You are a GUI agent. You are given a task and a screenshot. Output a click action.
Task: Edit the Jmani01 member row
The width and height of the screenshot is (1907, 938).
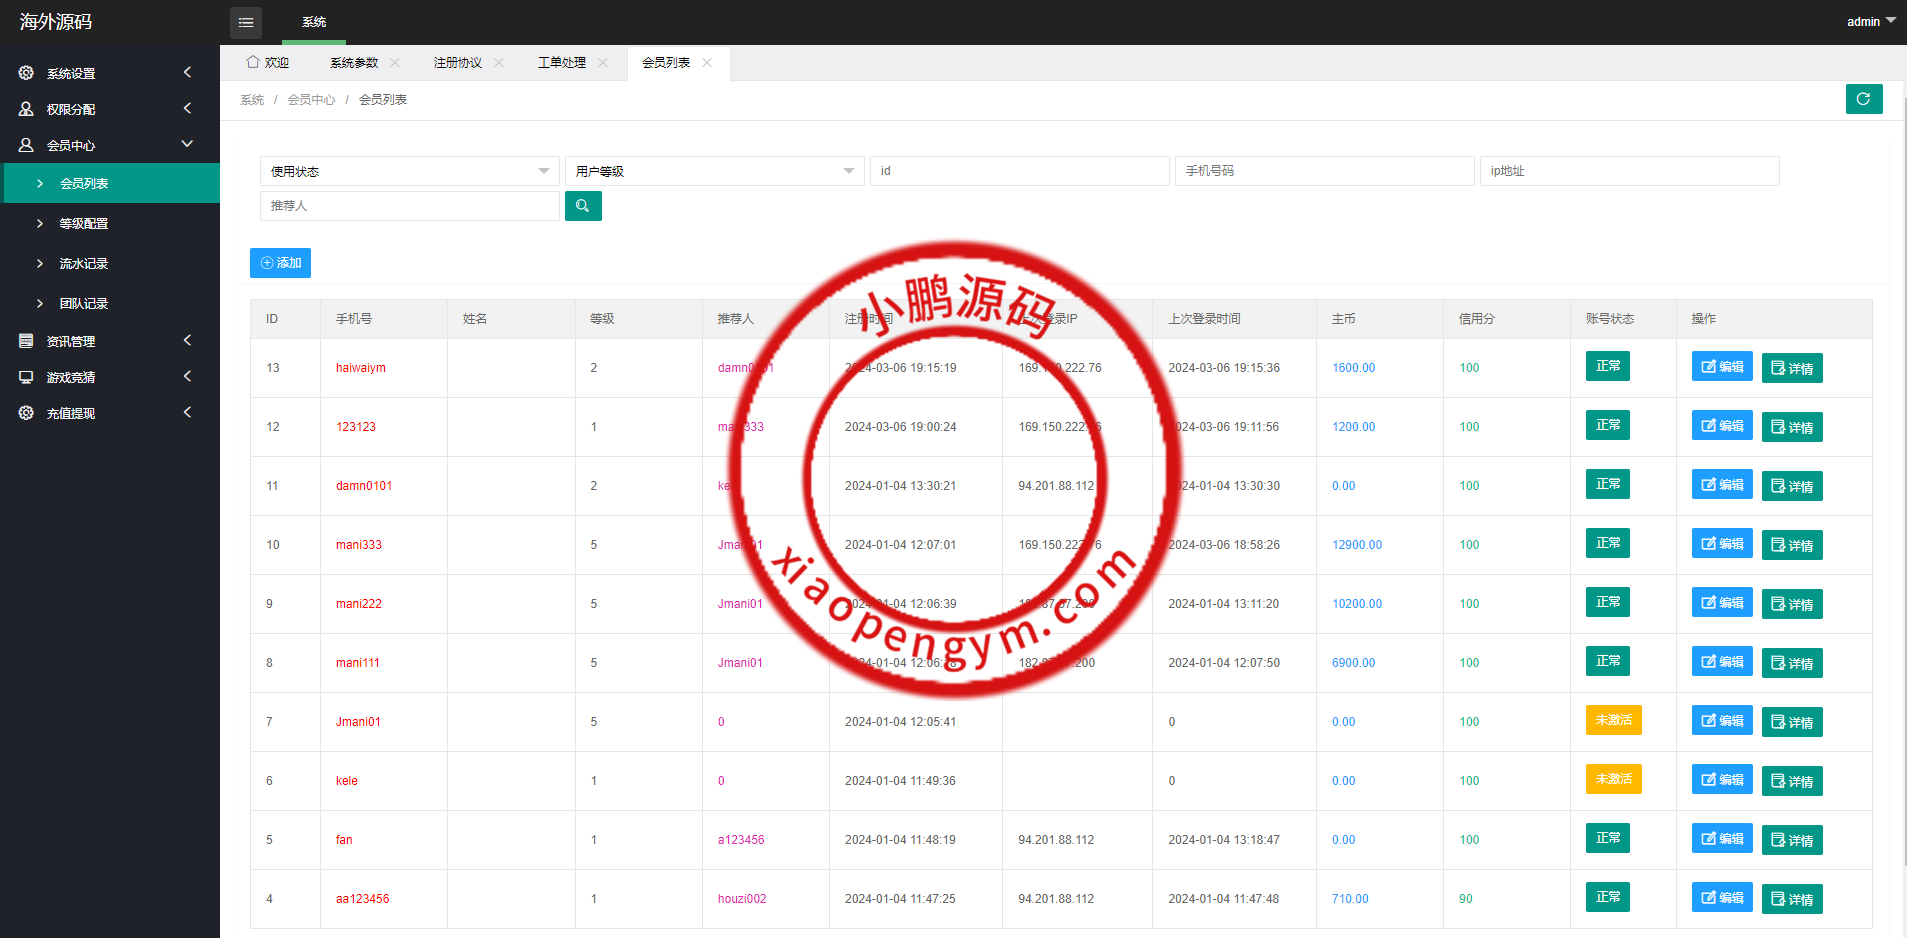pos(1722,721)
